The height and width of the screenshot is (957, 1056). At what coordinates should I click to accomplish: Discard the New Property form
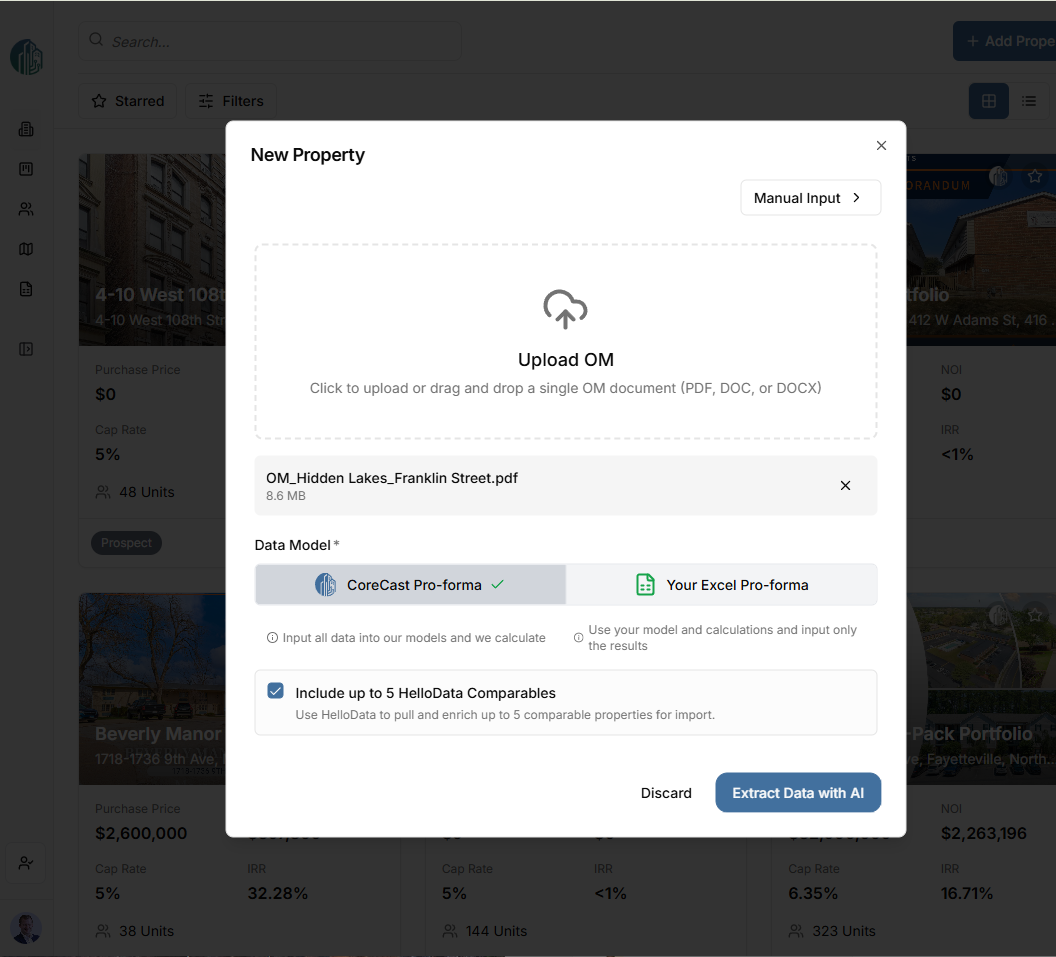click(x=666, y=792)
